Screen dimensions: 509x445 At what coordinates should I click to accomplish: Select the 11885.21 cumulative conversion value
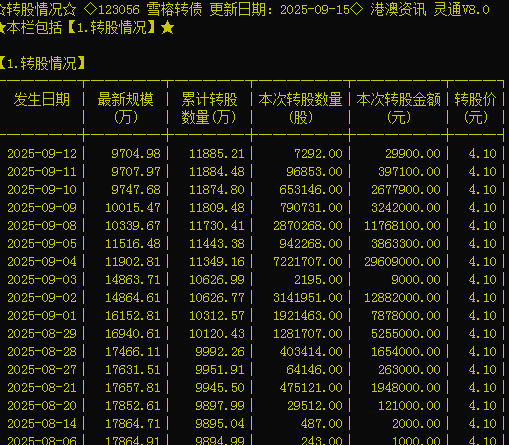217,154
